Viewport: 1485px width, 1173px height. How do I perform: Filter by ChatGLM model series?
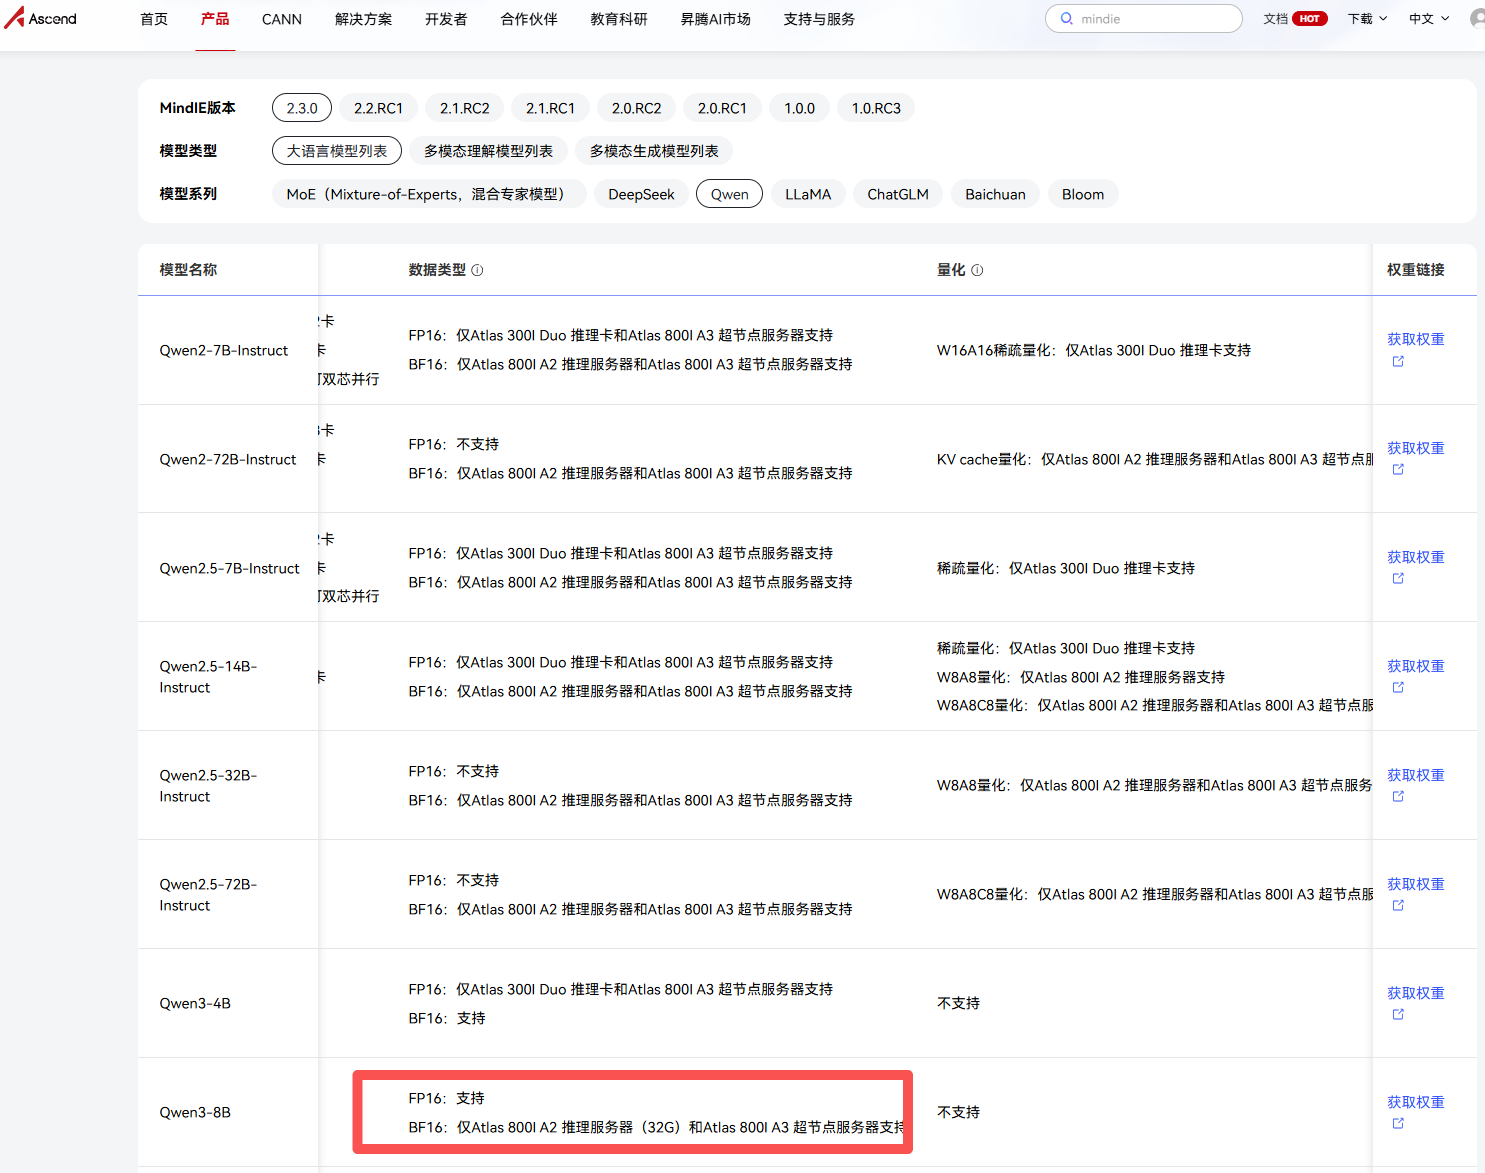point(898,194)
